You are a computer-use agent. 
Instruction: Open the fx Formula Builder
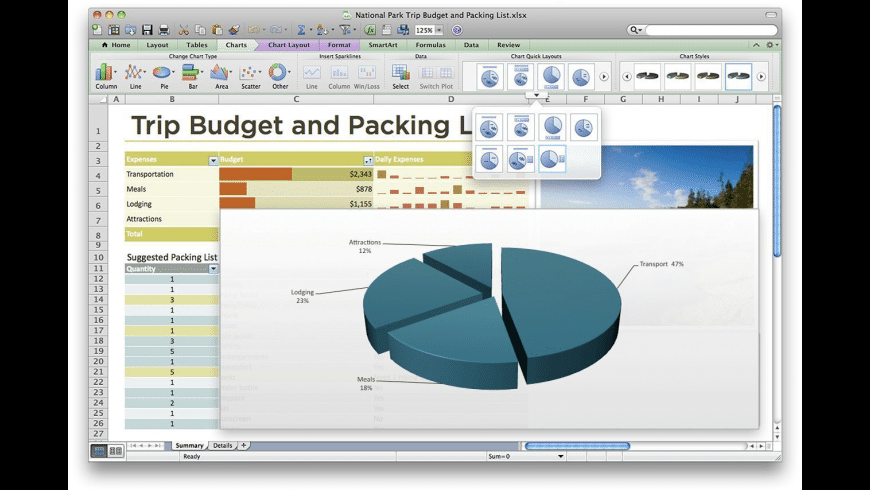coord(370,30)
